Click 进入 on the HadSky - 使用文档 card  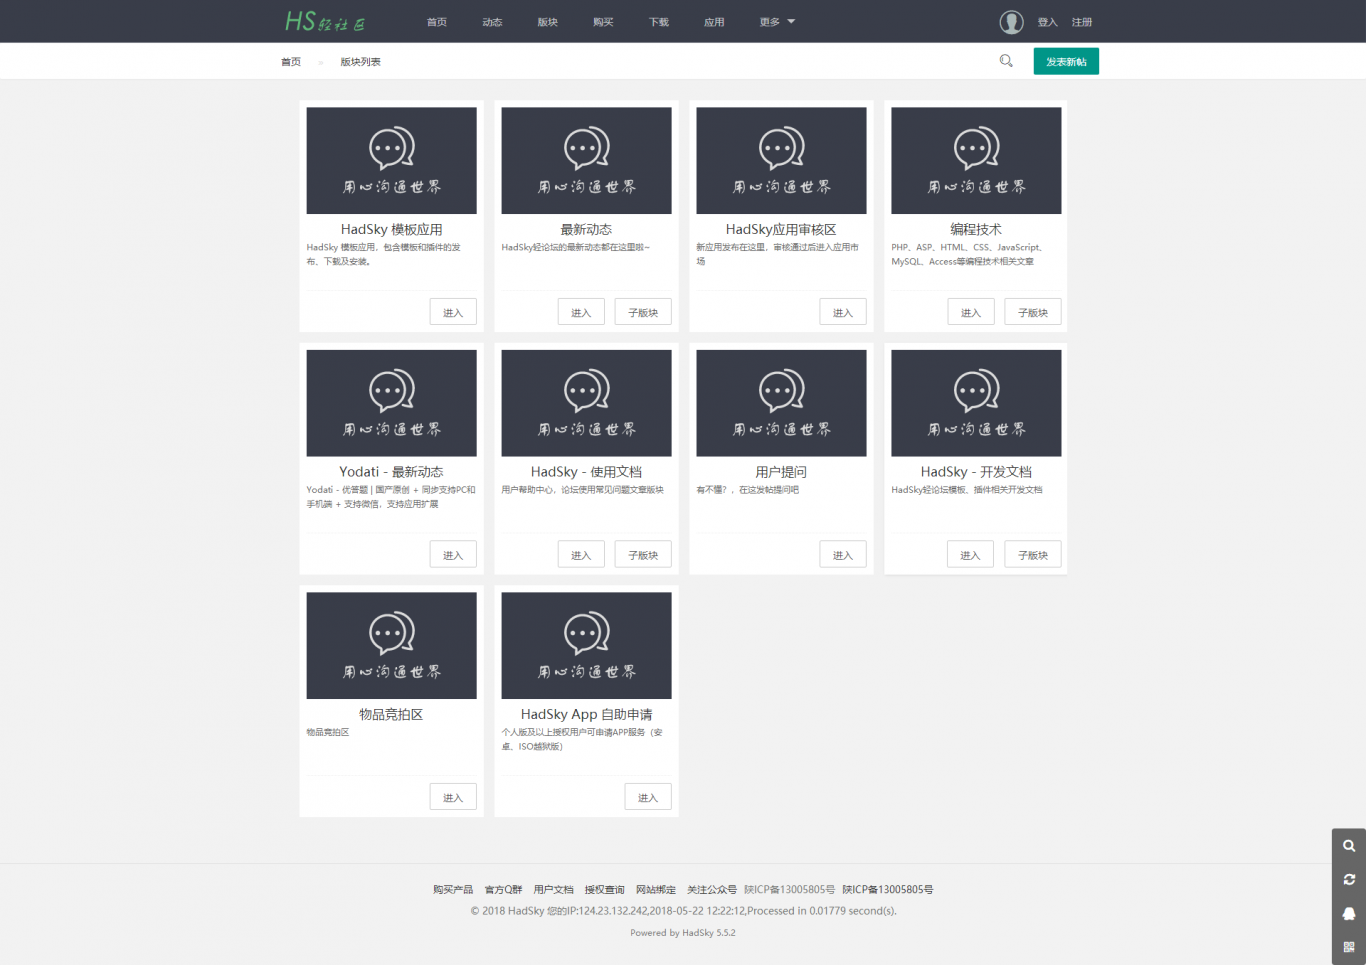[x=581, y=555]
